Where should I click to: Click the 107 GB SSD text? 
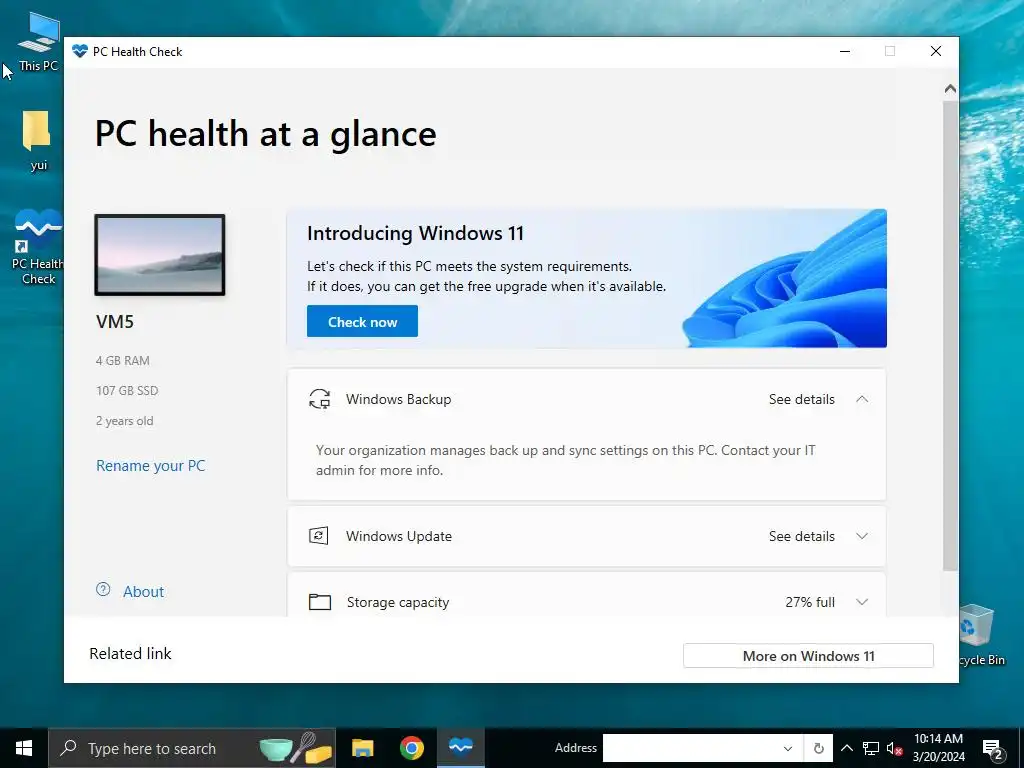(x=127, y=391)
